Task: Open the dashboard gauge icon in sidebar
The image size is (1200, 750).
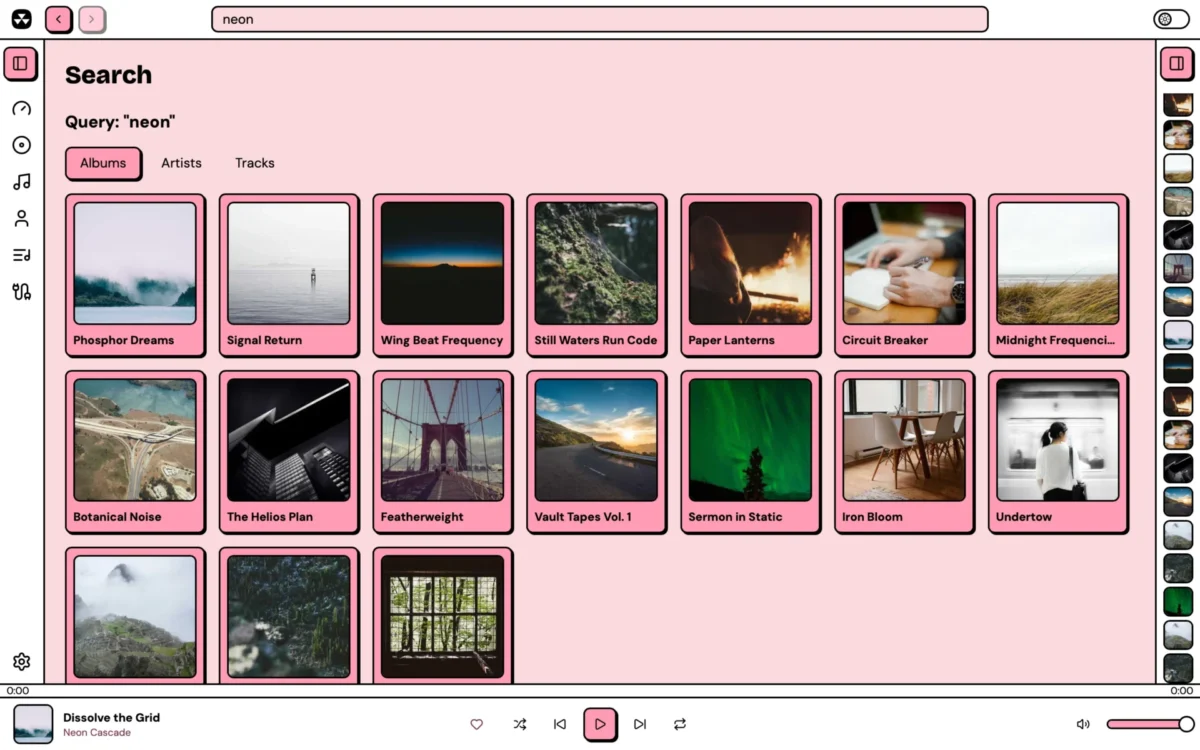Action: (x=21, y=108)
